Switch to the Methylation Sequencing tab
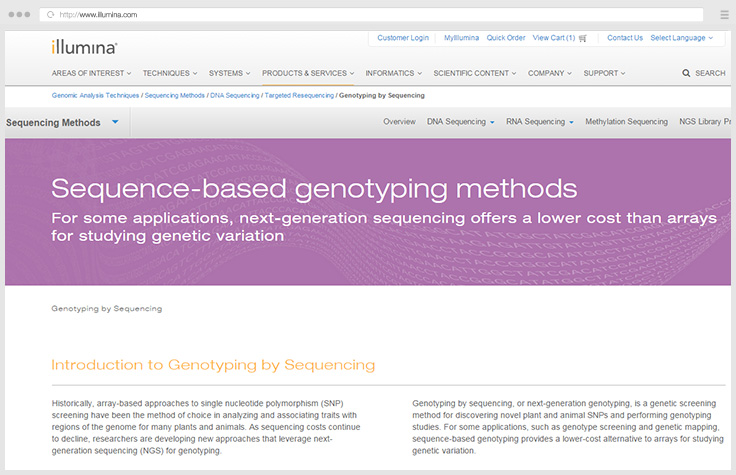 (626, 122)
